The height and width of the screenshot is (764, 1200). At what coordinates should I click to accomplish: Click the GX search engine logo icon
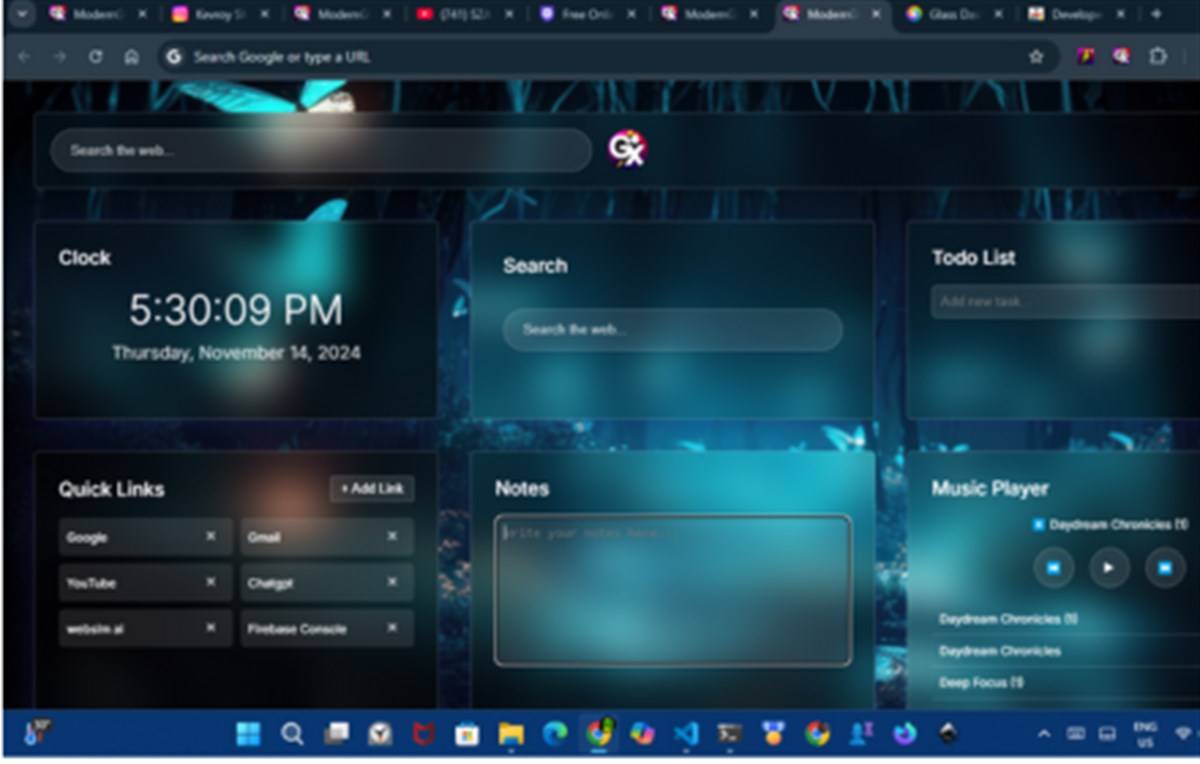(627, 149)
